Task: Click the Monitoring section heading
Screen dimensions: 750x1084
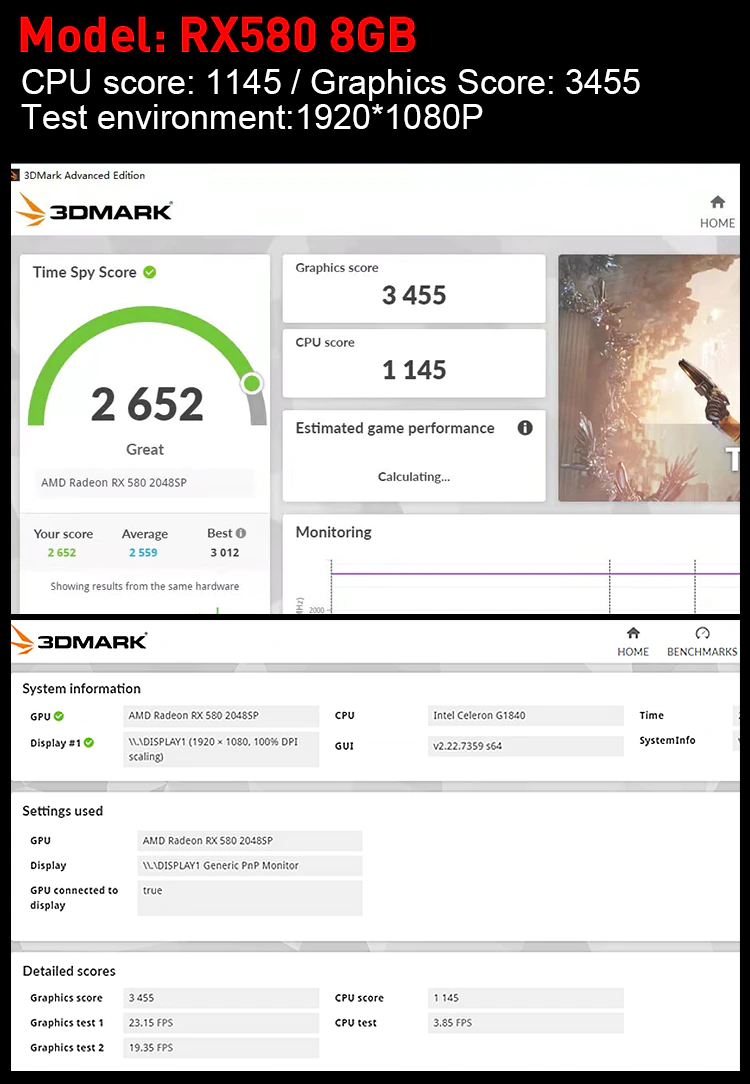Action: click(x=333, y=532)
